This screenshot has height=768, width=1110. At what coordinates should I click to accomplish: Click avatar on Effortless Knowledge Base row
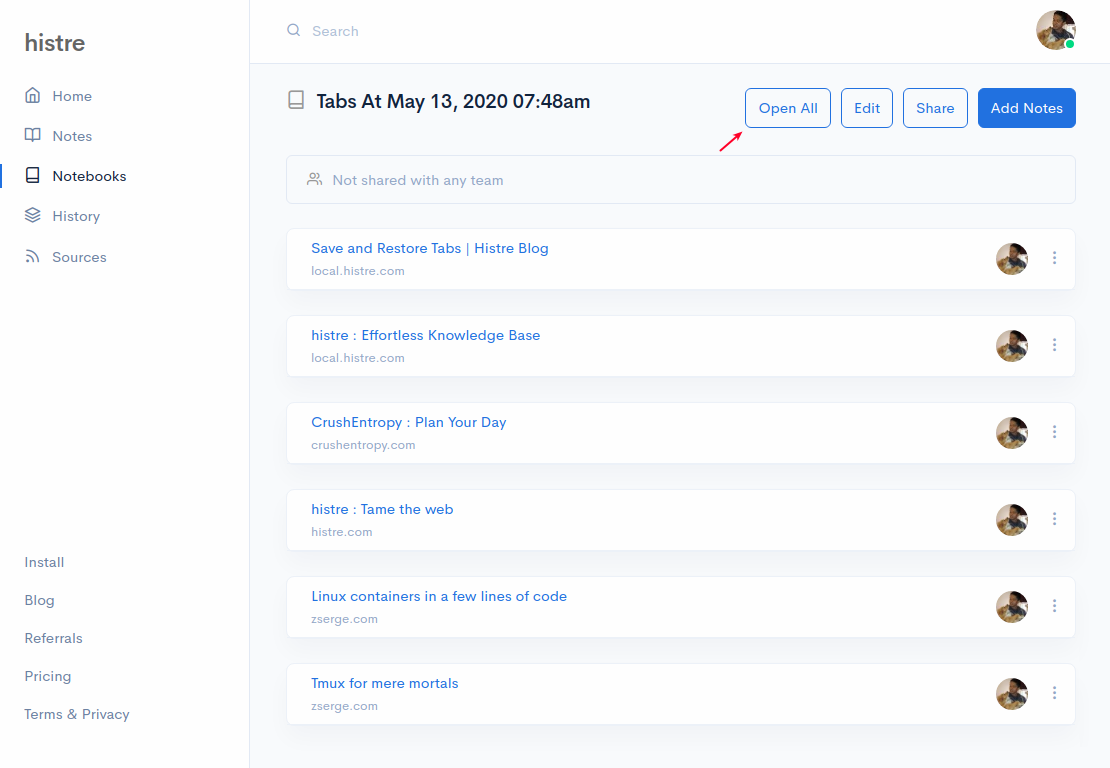pyautogui.click(x=1012, y=345)
